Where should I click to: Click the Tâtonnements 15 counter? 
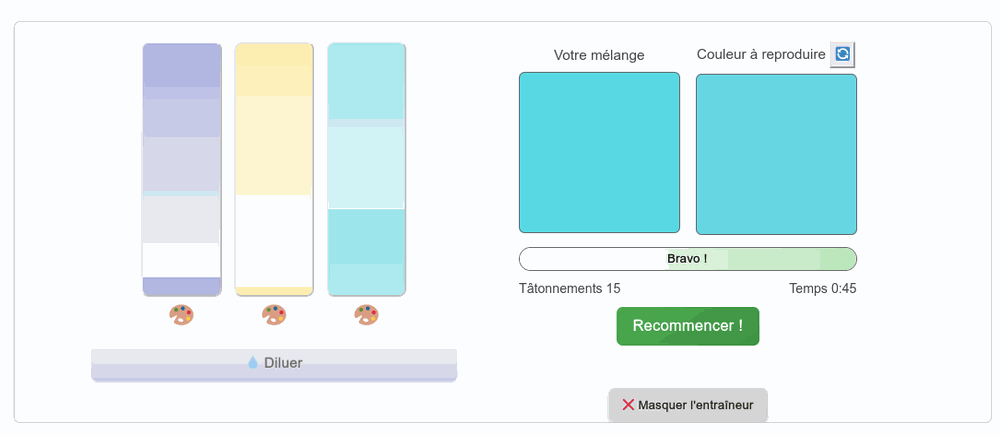point(570,289)
